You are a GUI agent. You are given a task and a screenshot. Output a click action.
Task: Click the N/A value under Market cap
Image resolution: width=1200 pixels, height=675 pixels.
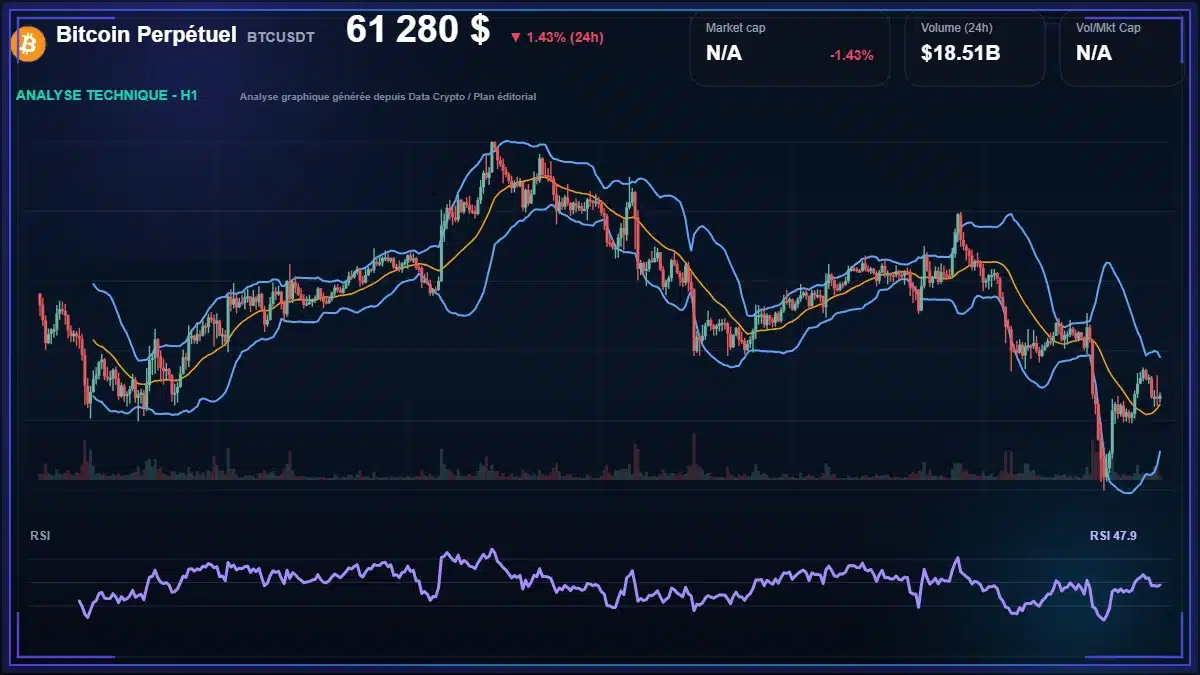point(724,54)
